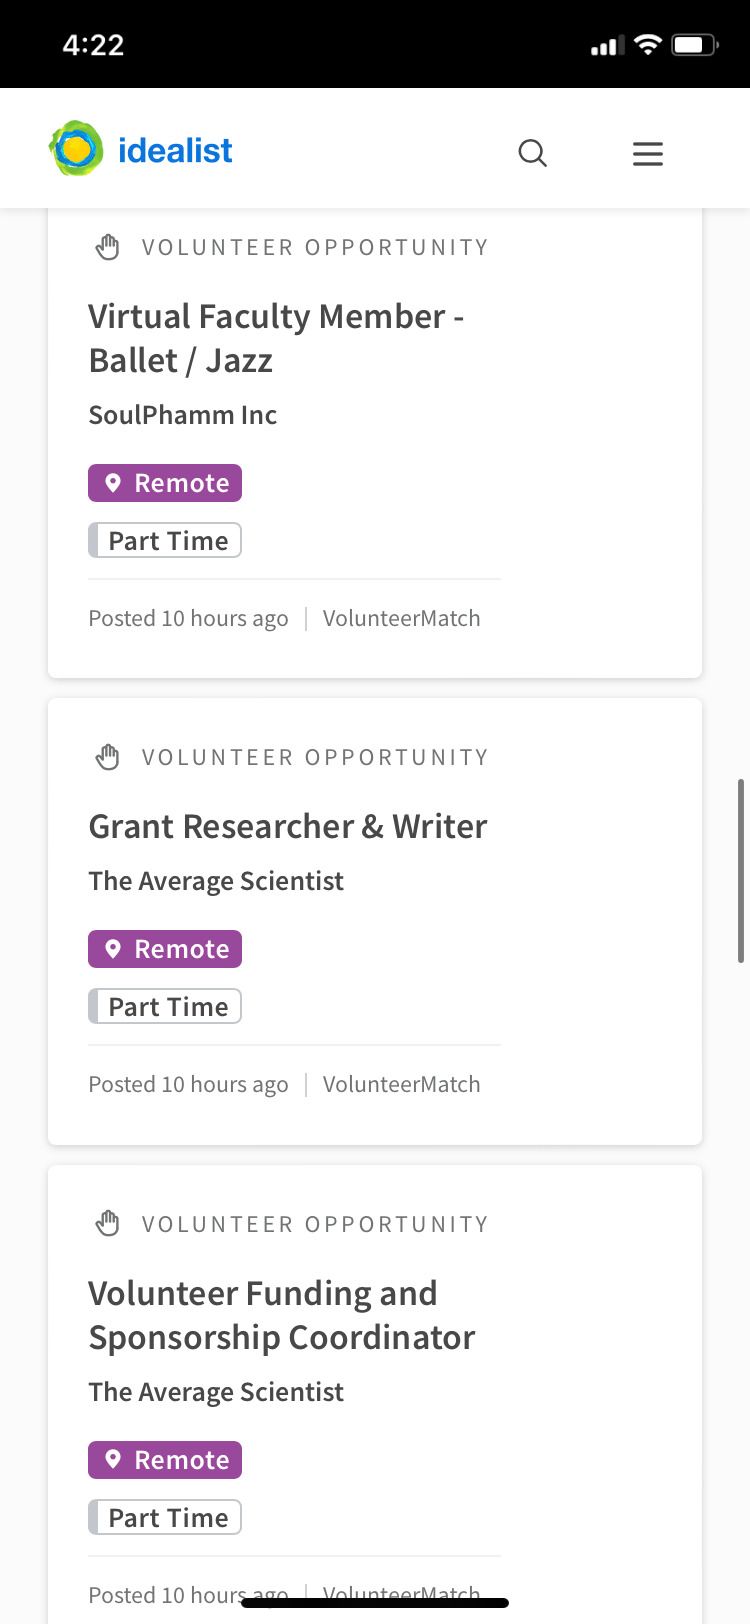Image resolution: width=750 pixels, height=1624 pixels.
Task: Click hand icon on Ballet / Jazz card
Action: pyautogui.click(x=108, y=247)
